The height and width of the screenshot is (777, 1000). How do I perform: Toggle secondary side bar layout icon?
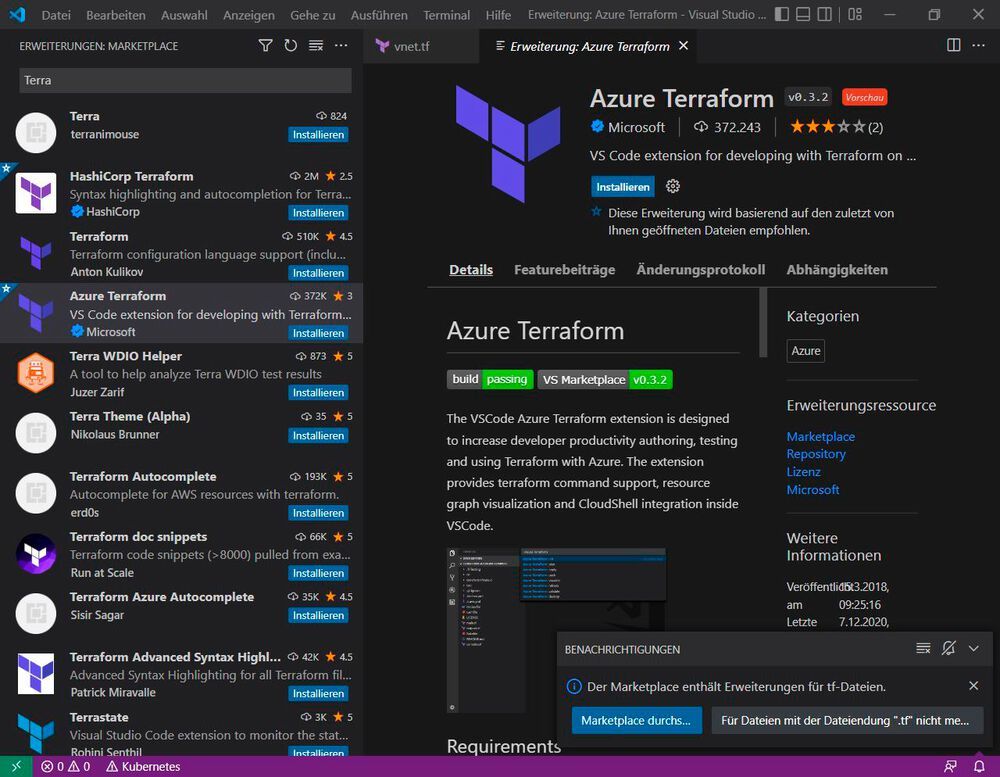(x=825, y=14)
